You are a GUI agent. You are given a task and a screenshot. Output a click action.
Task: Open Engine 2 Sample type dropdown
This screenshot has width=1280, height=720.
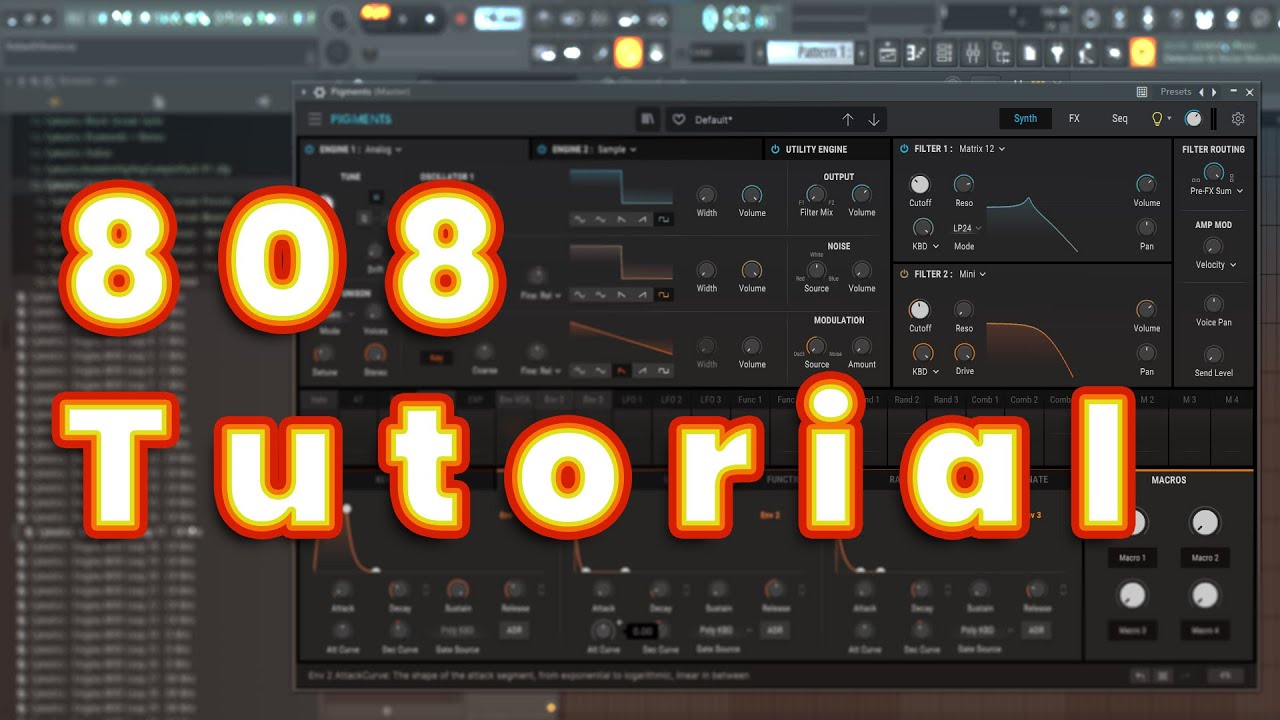click(617, 150)
